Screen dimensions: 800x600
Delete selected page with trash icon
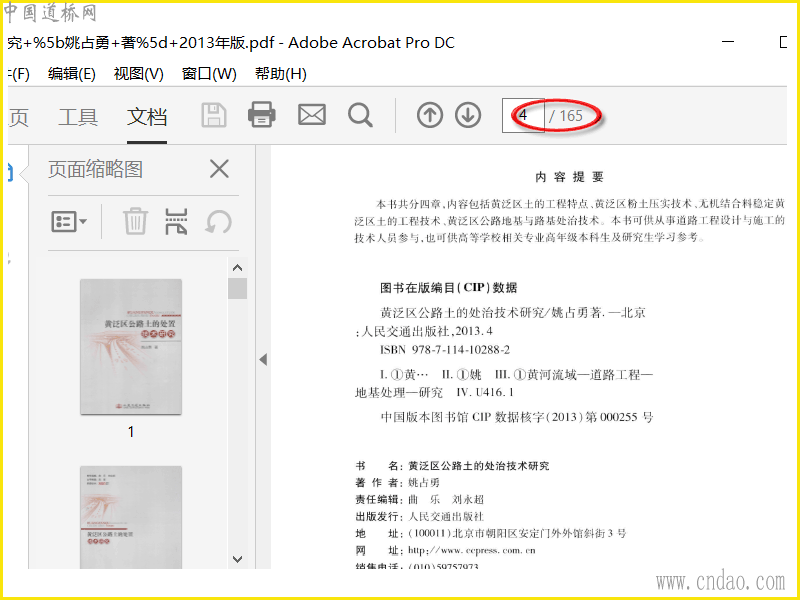(135, 221)
